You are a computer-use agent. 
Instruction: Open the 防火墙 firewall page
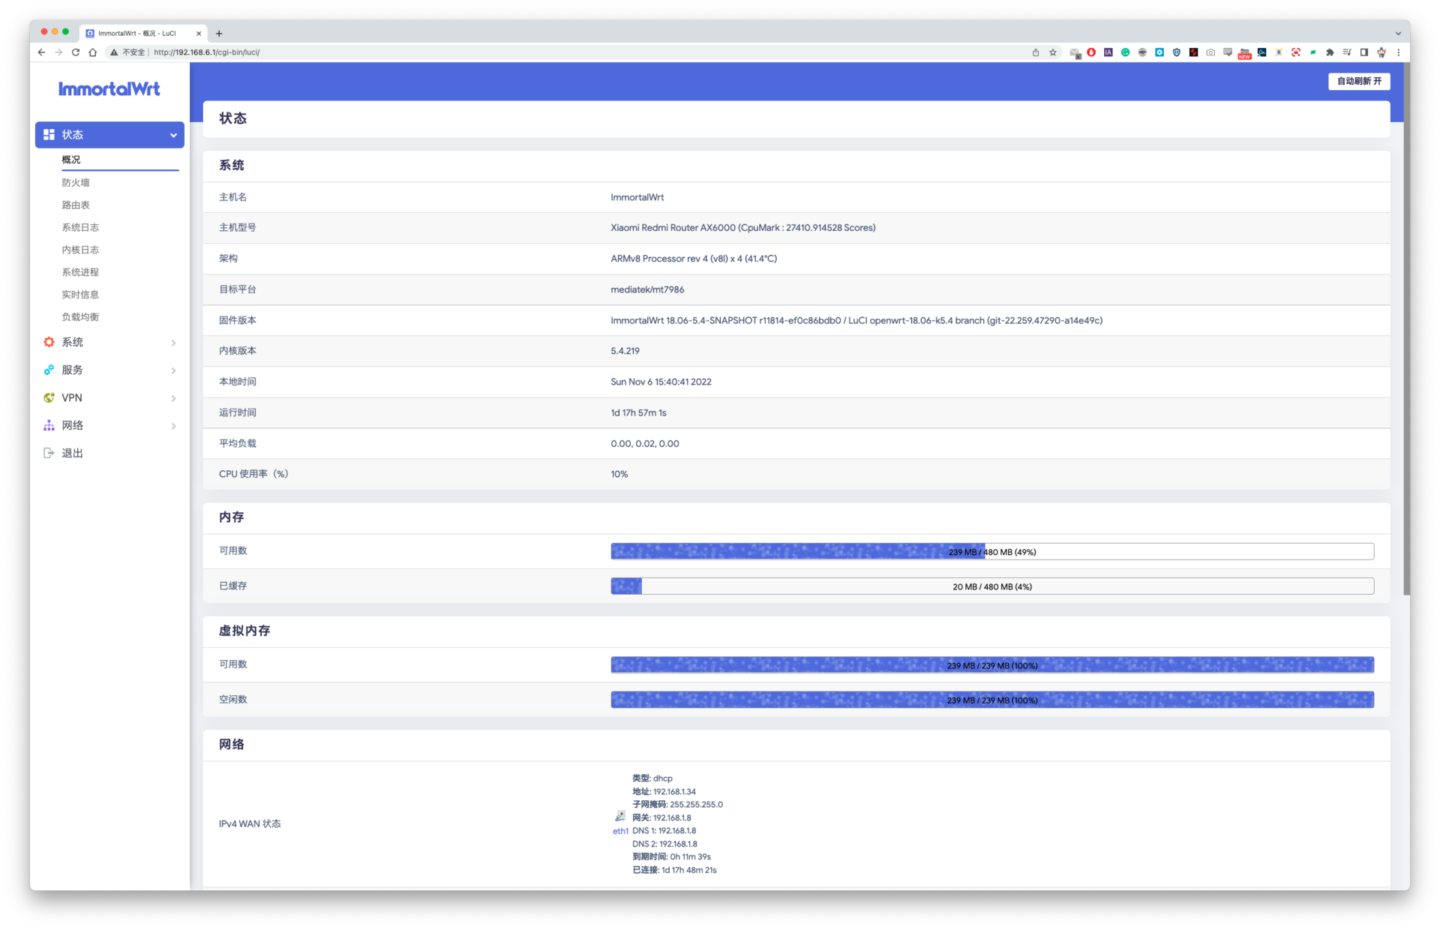click(76, 183)
